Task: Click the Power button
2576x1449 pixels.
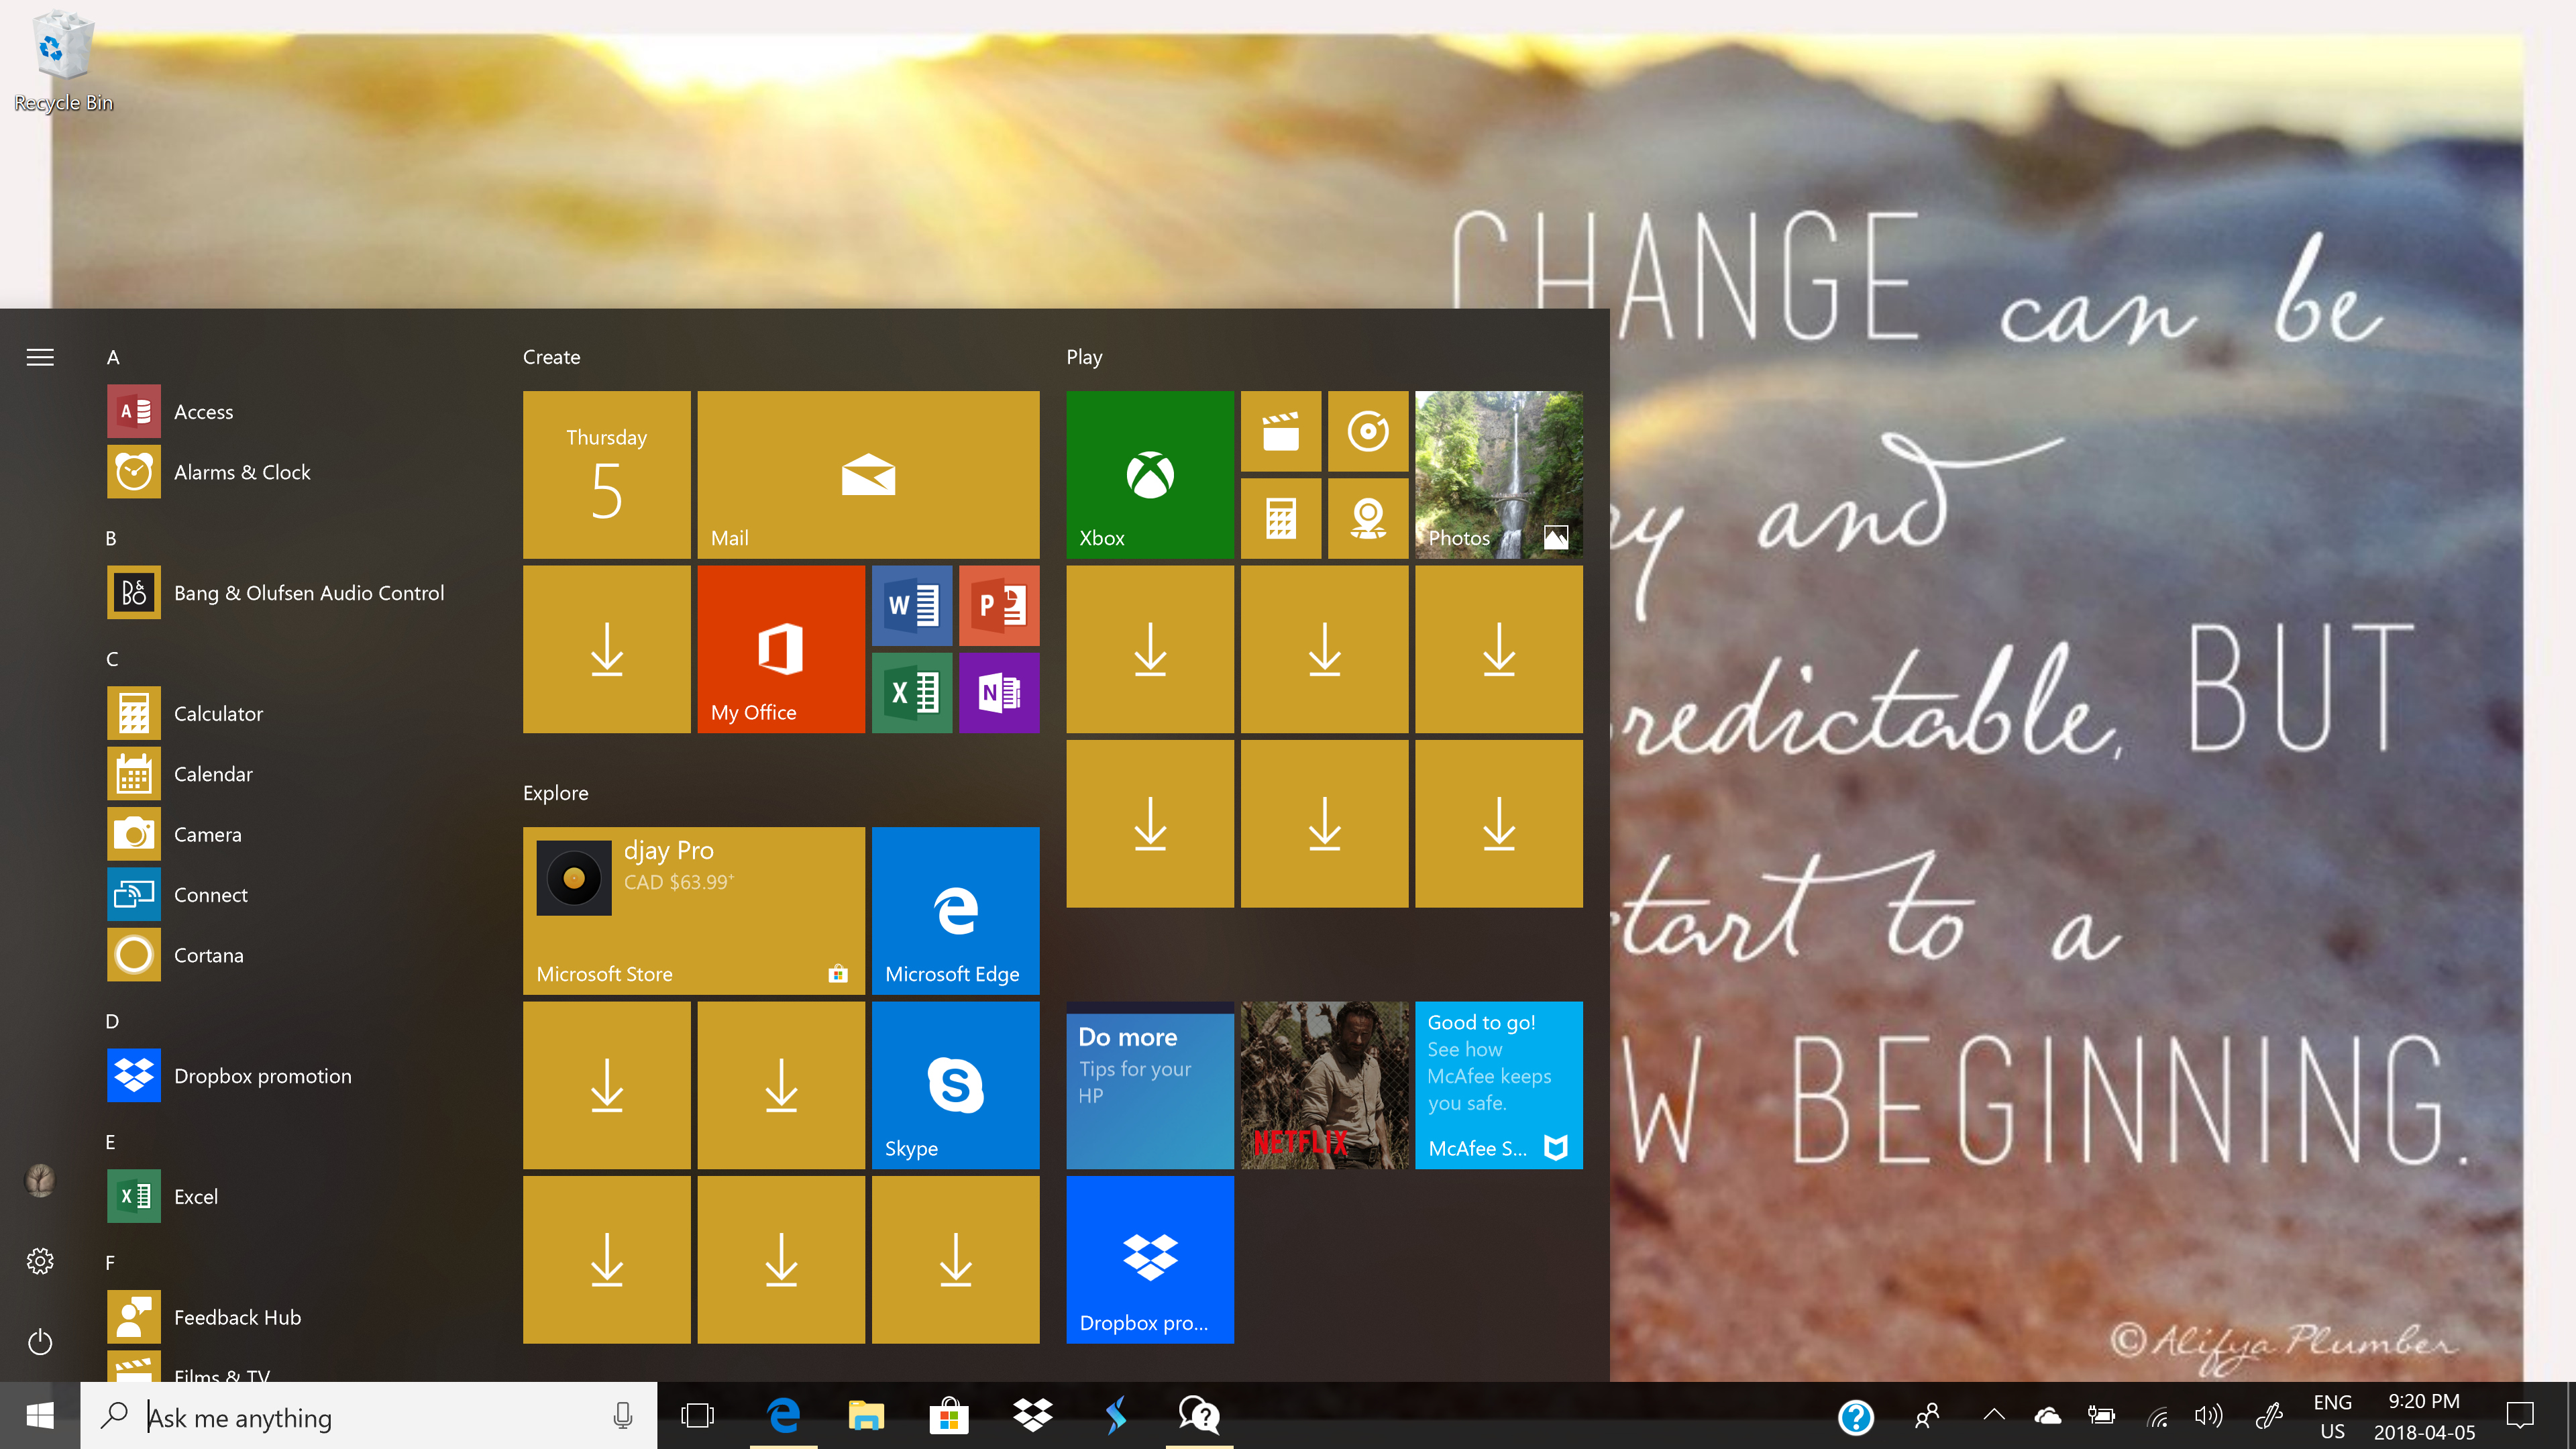Action: (40, 1342)
